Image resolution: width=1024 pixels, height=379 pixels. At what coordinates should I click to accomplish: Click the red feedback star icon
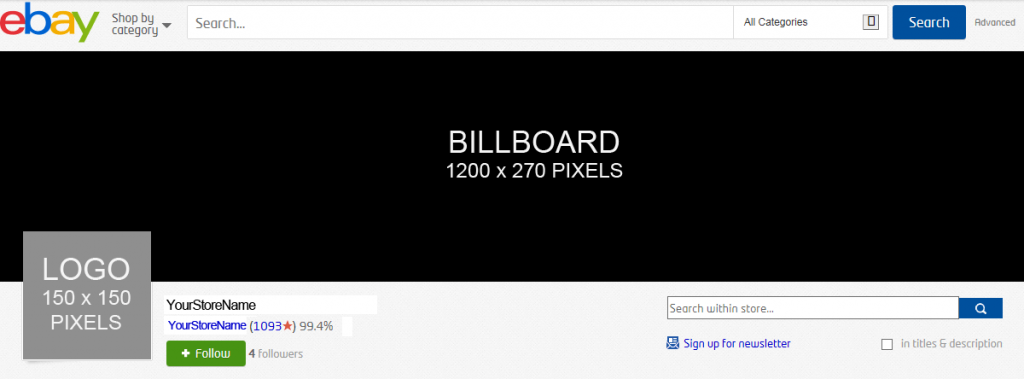coord(287,325)
